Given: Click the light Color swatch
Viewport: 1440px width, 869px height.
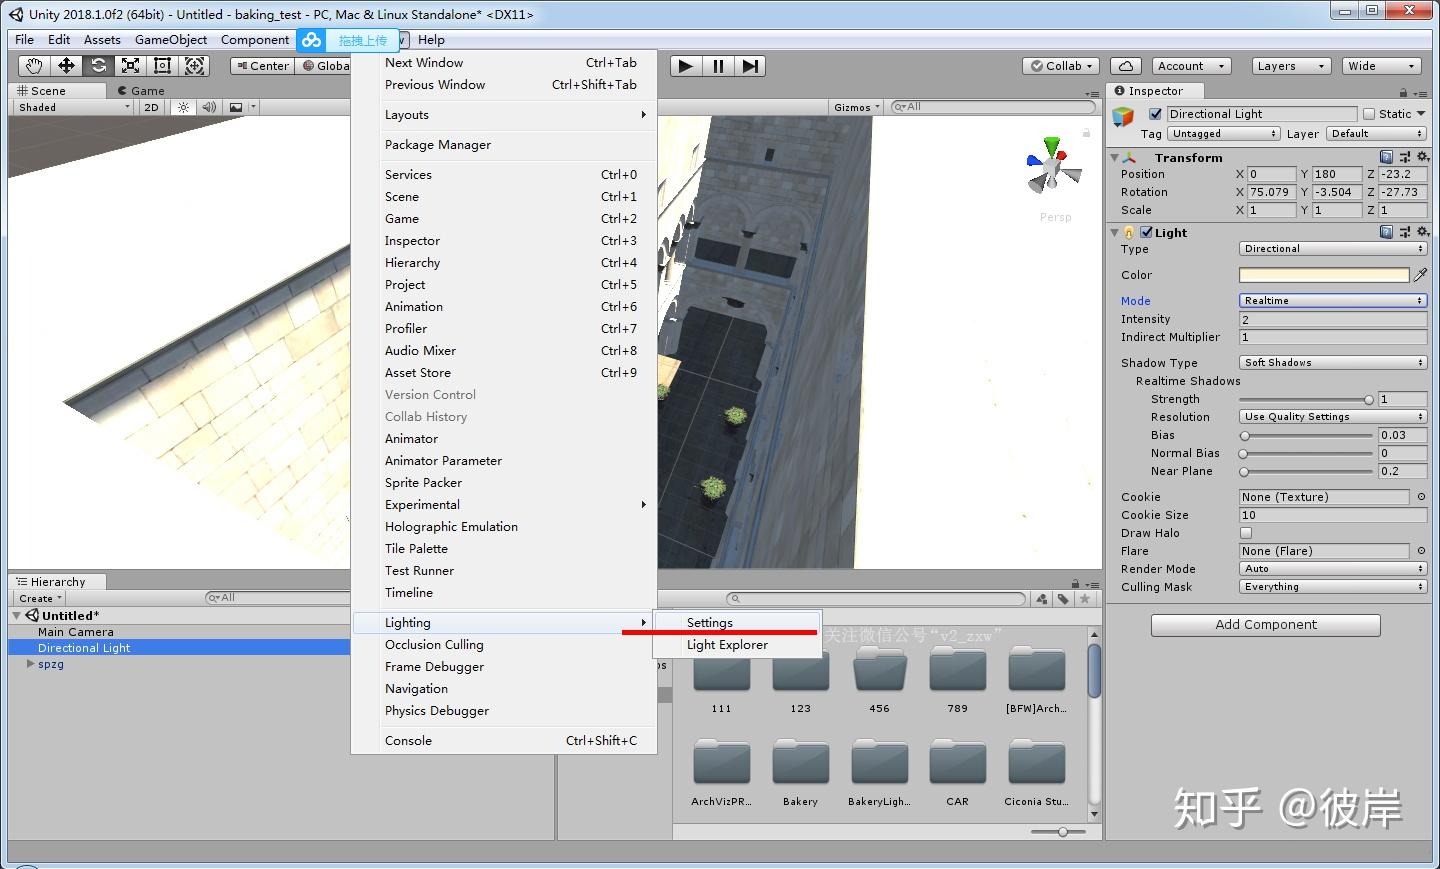Looking at the screenshot, I should [x=1323, y=275].
